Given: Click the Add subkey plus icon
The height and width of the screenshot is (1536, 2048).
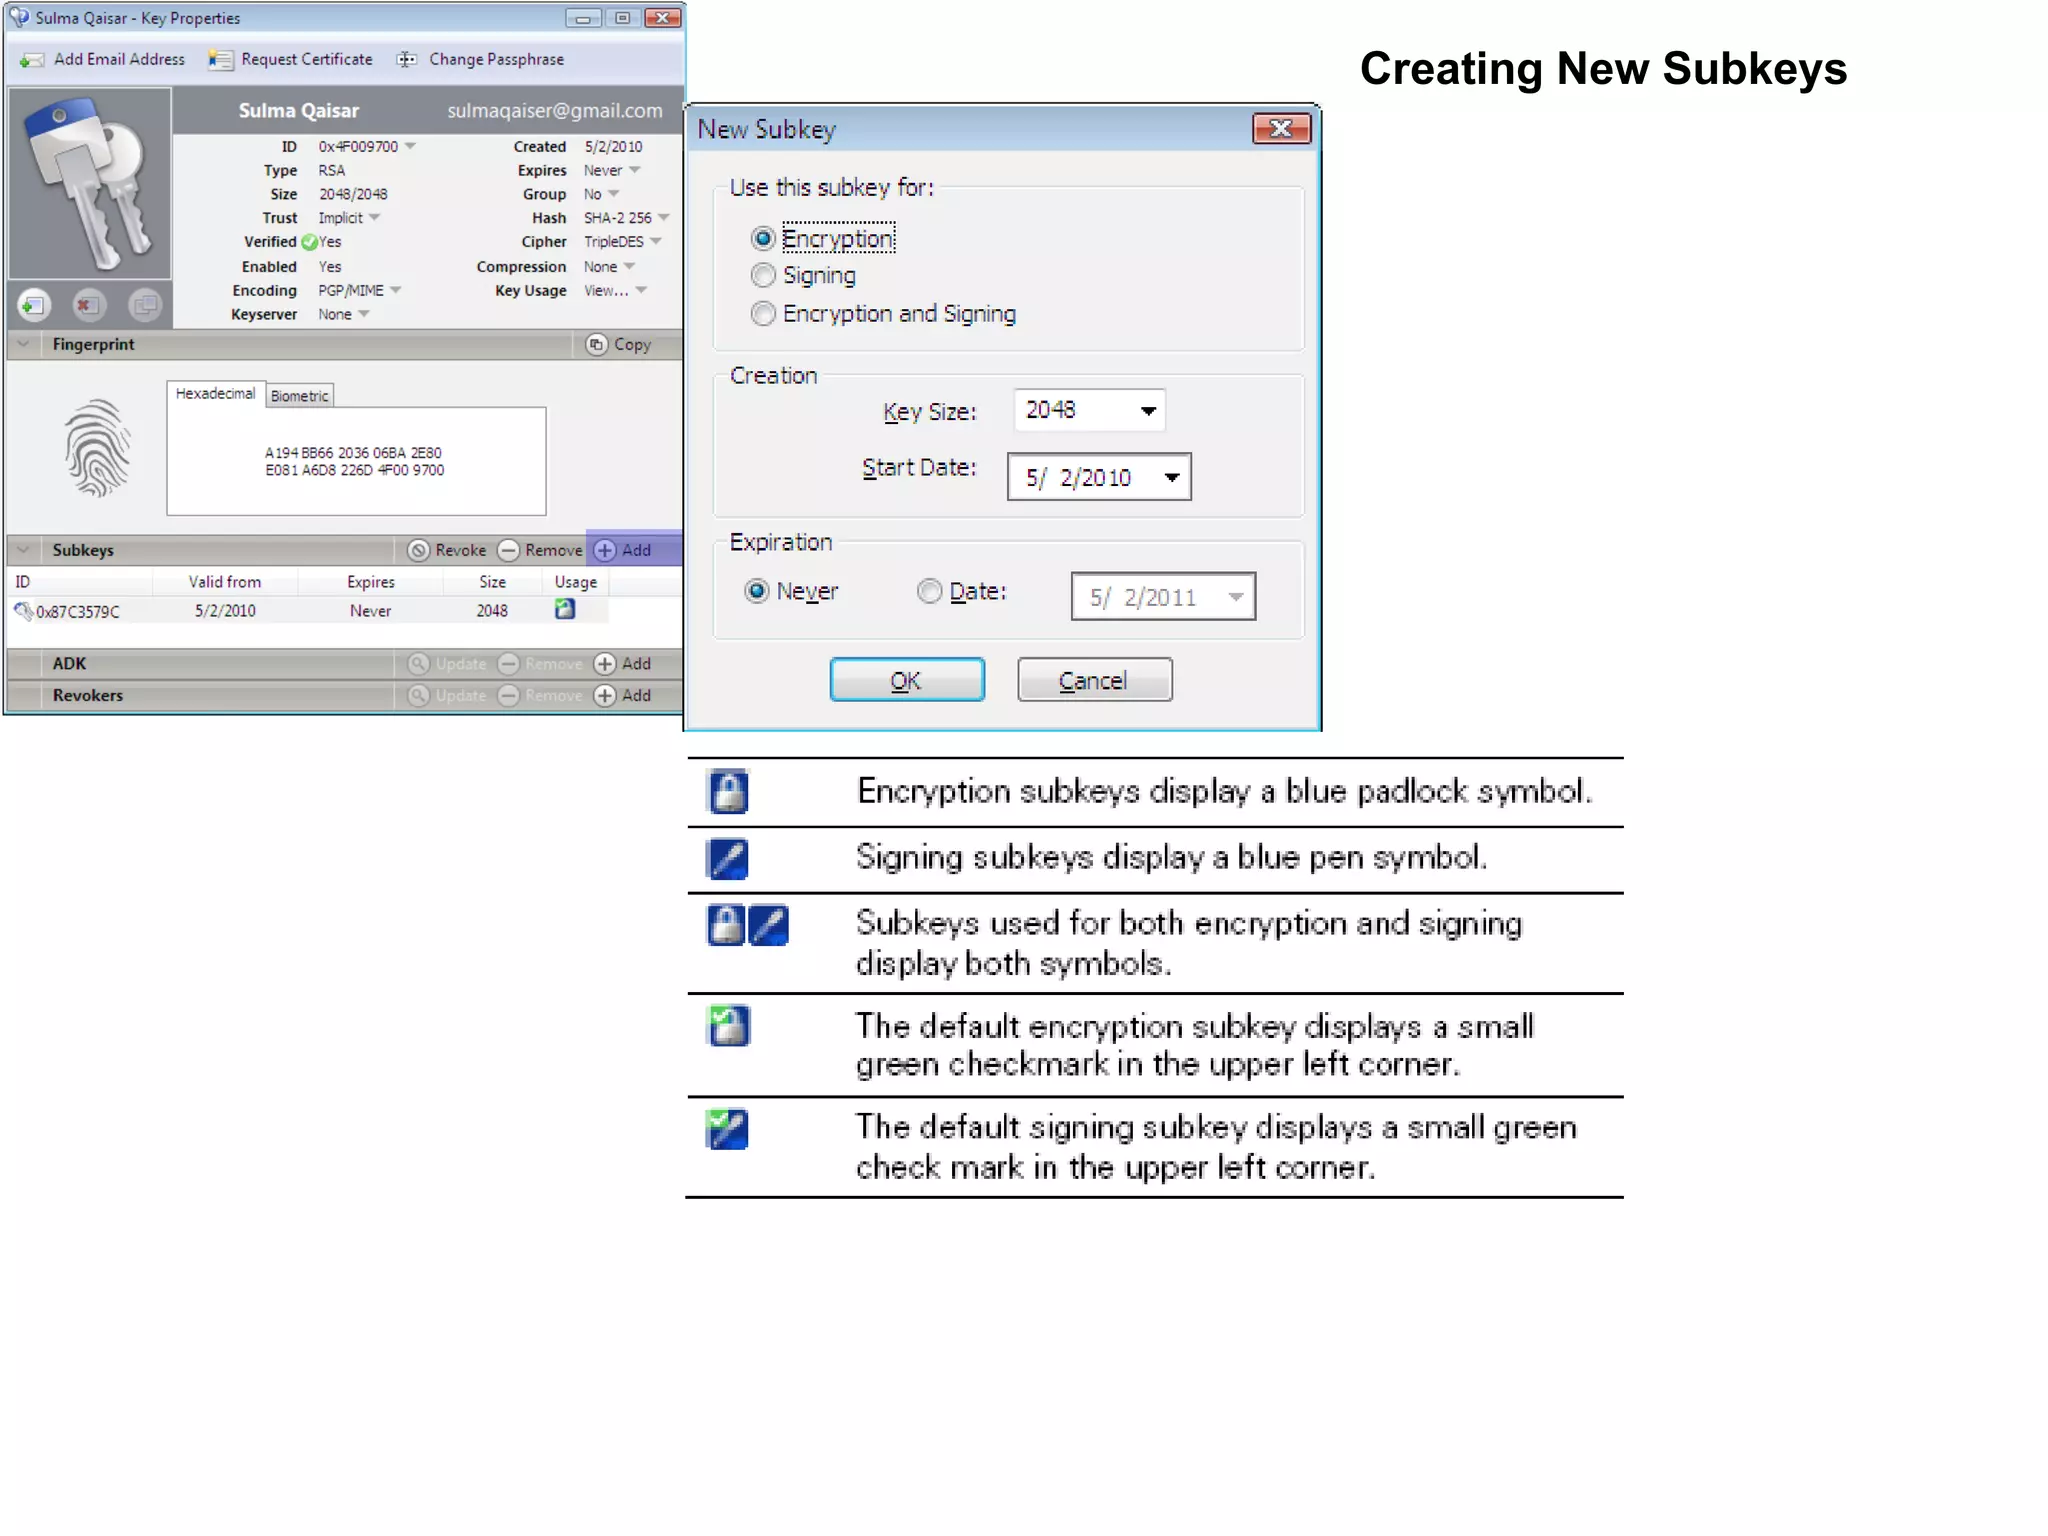Looking at the screenshot, I should [605, 550].
